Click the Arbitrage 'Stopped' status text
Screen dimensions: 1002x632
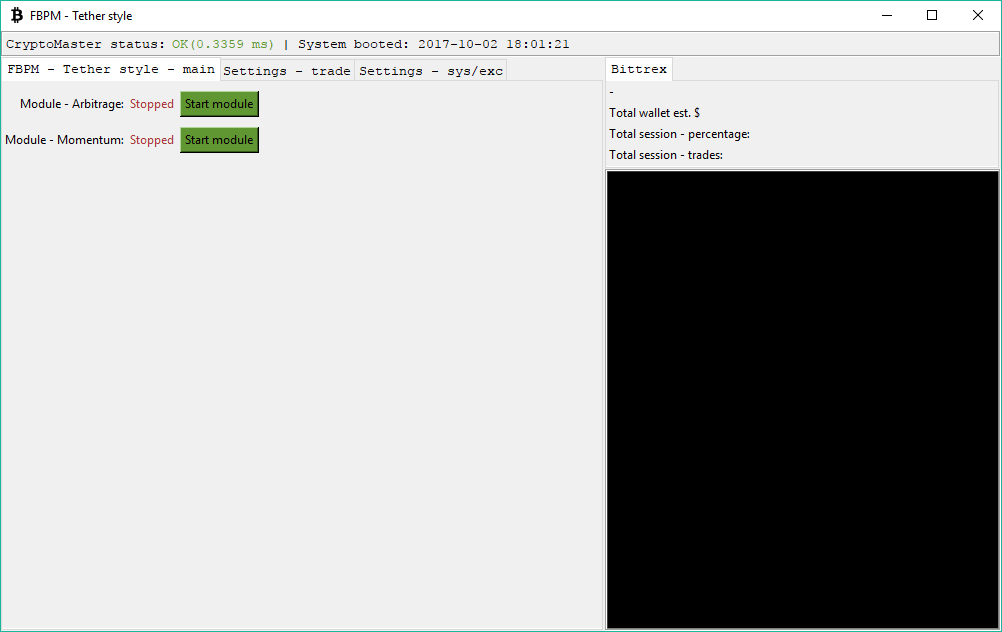[151, 104]
